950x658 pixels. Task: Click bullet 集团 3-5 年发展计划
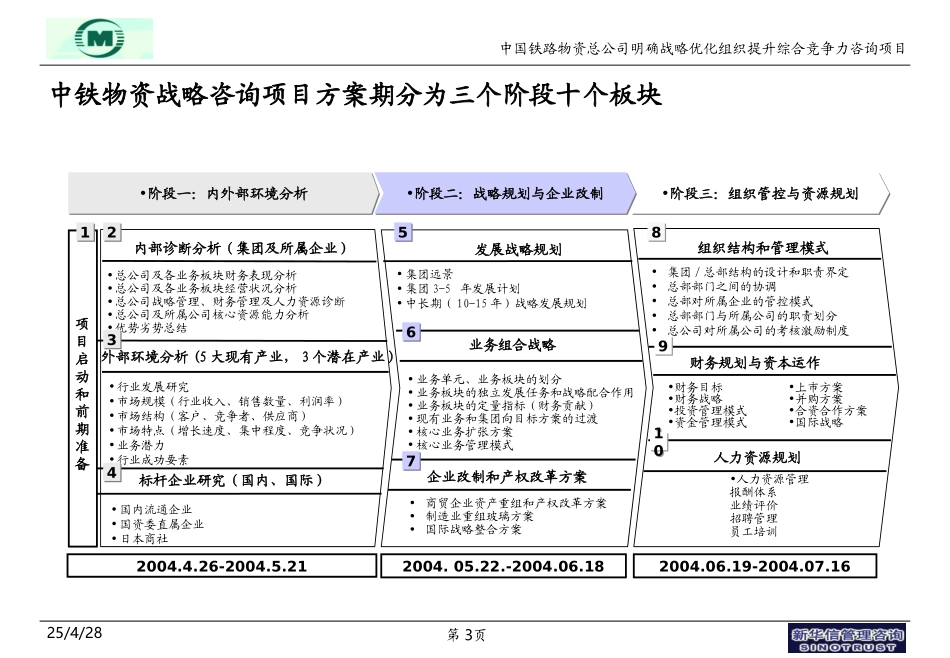(459, 288)
